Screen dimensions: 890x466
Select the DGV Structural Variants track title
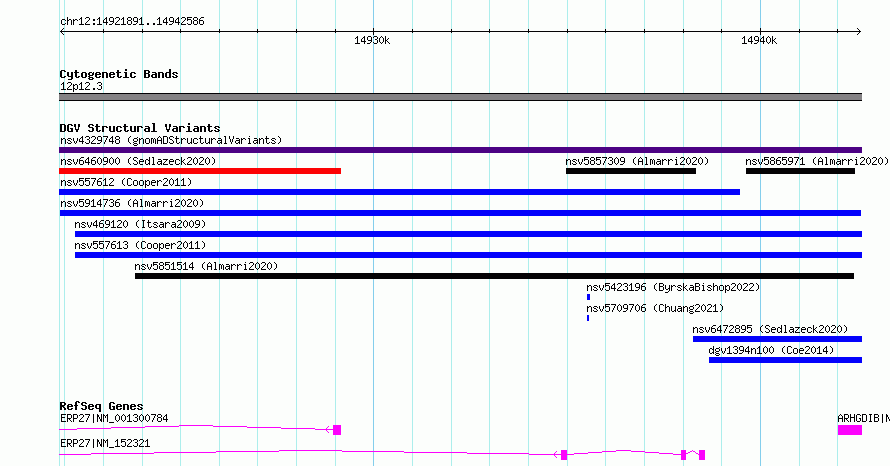point(140,128)
